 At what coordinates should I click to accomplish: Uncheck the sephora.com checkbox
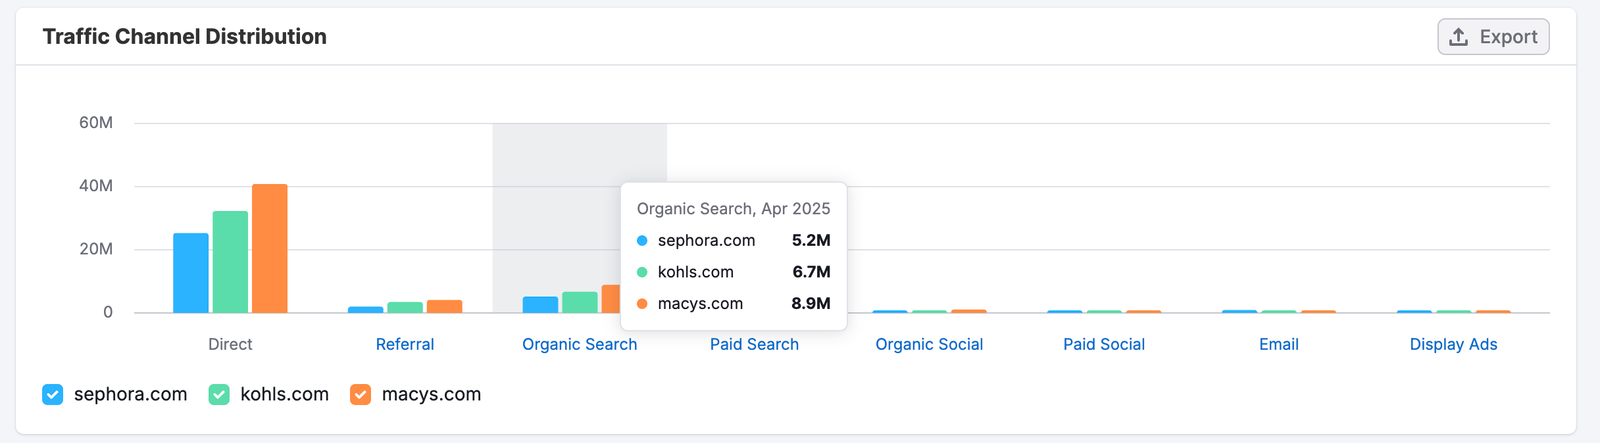pos(53,395)
